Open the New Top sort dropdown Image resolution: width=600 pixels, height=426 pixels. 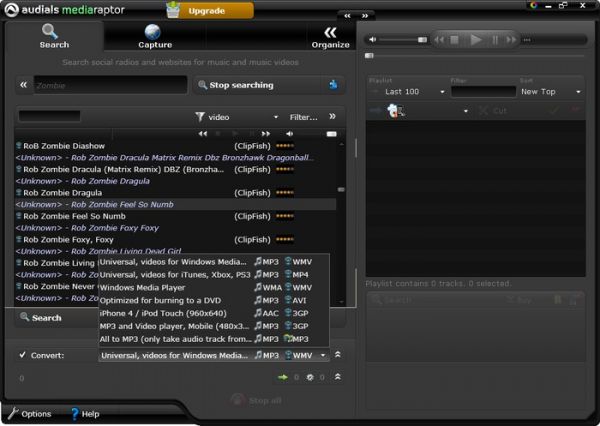(x=548, y=92)
